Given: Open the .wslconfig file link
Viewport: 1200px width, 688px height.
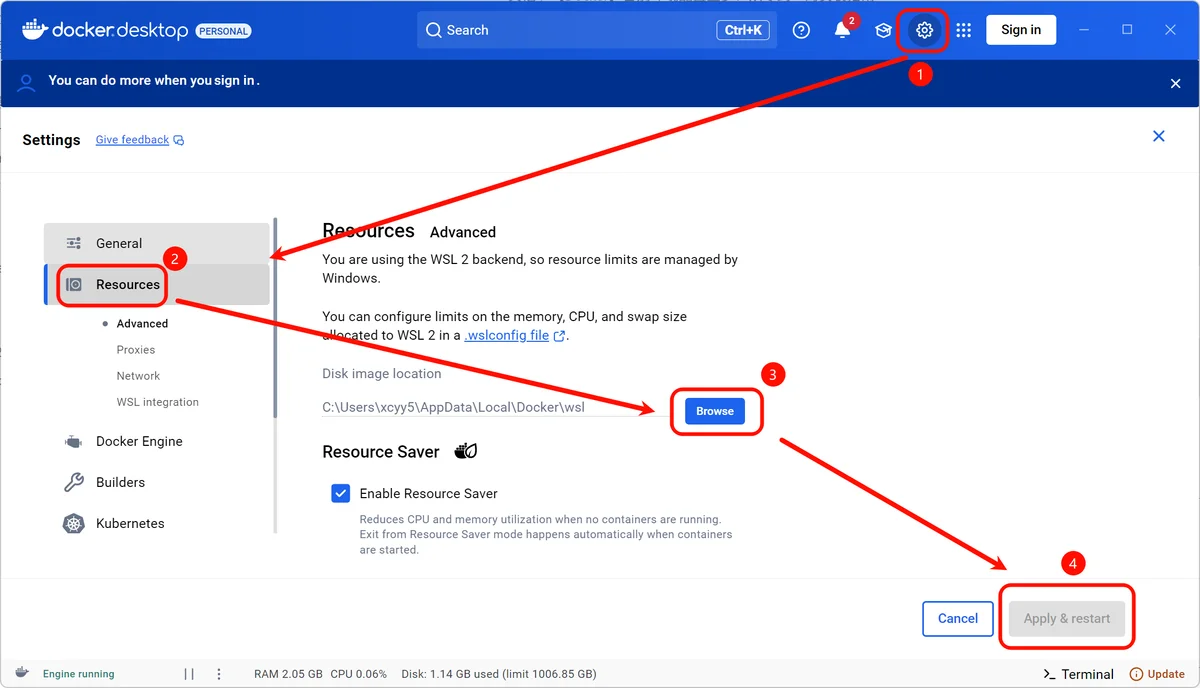Looking at the screenshot, I should [507, 336].
